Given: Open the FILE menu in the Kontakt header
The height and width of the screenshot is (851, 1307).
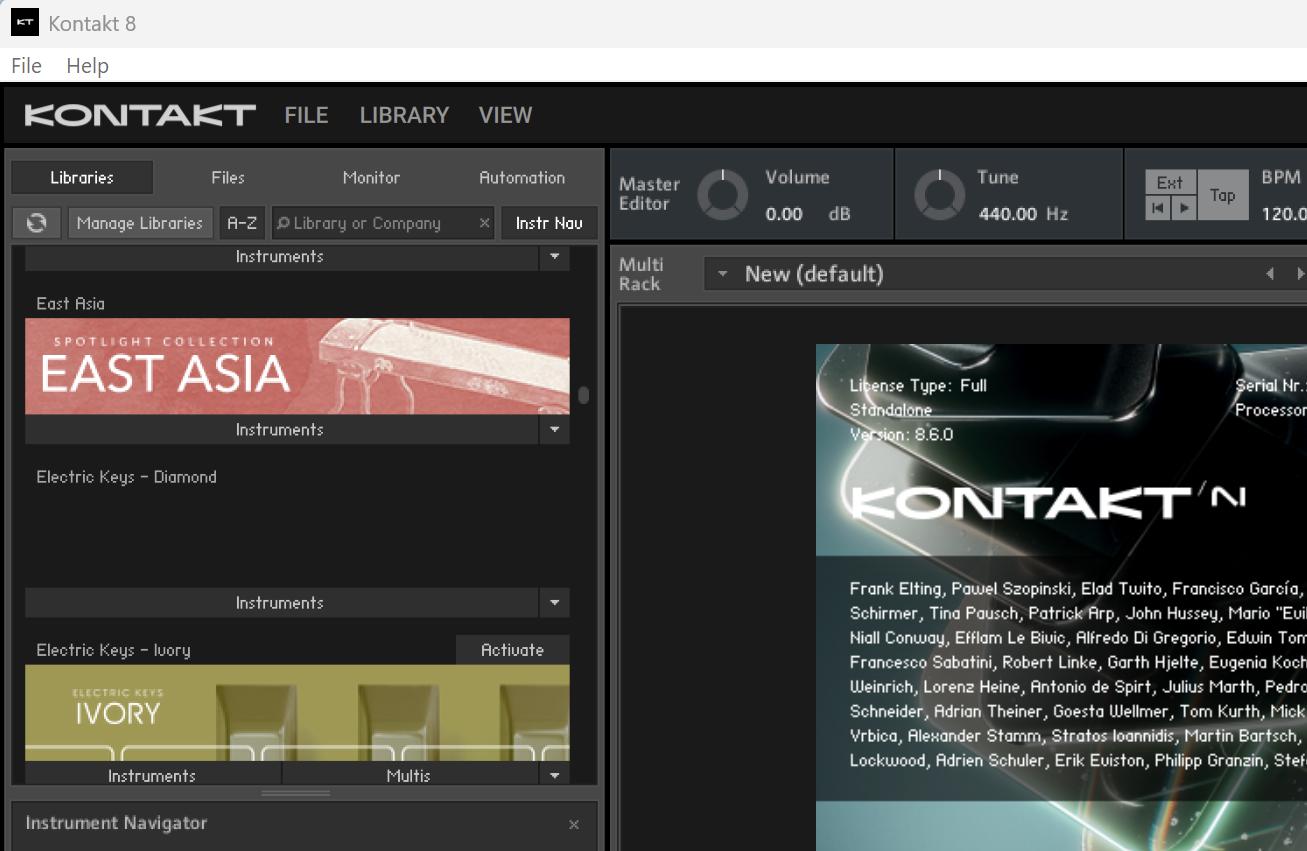Looking at the screenshot, I should coord(306,116).
